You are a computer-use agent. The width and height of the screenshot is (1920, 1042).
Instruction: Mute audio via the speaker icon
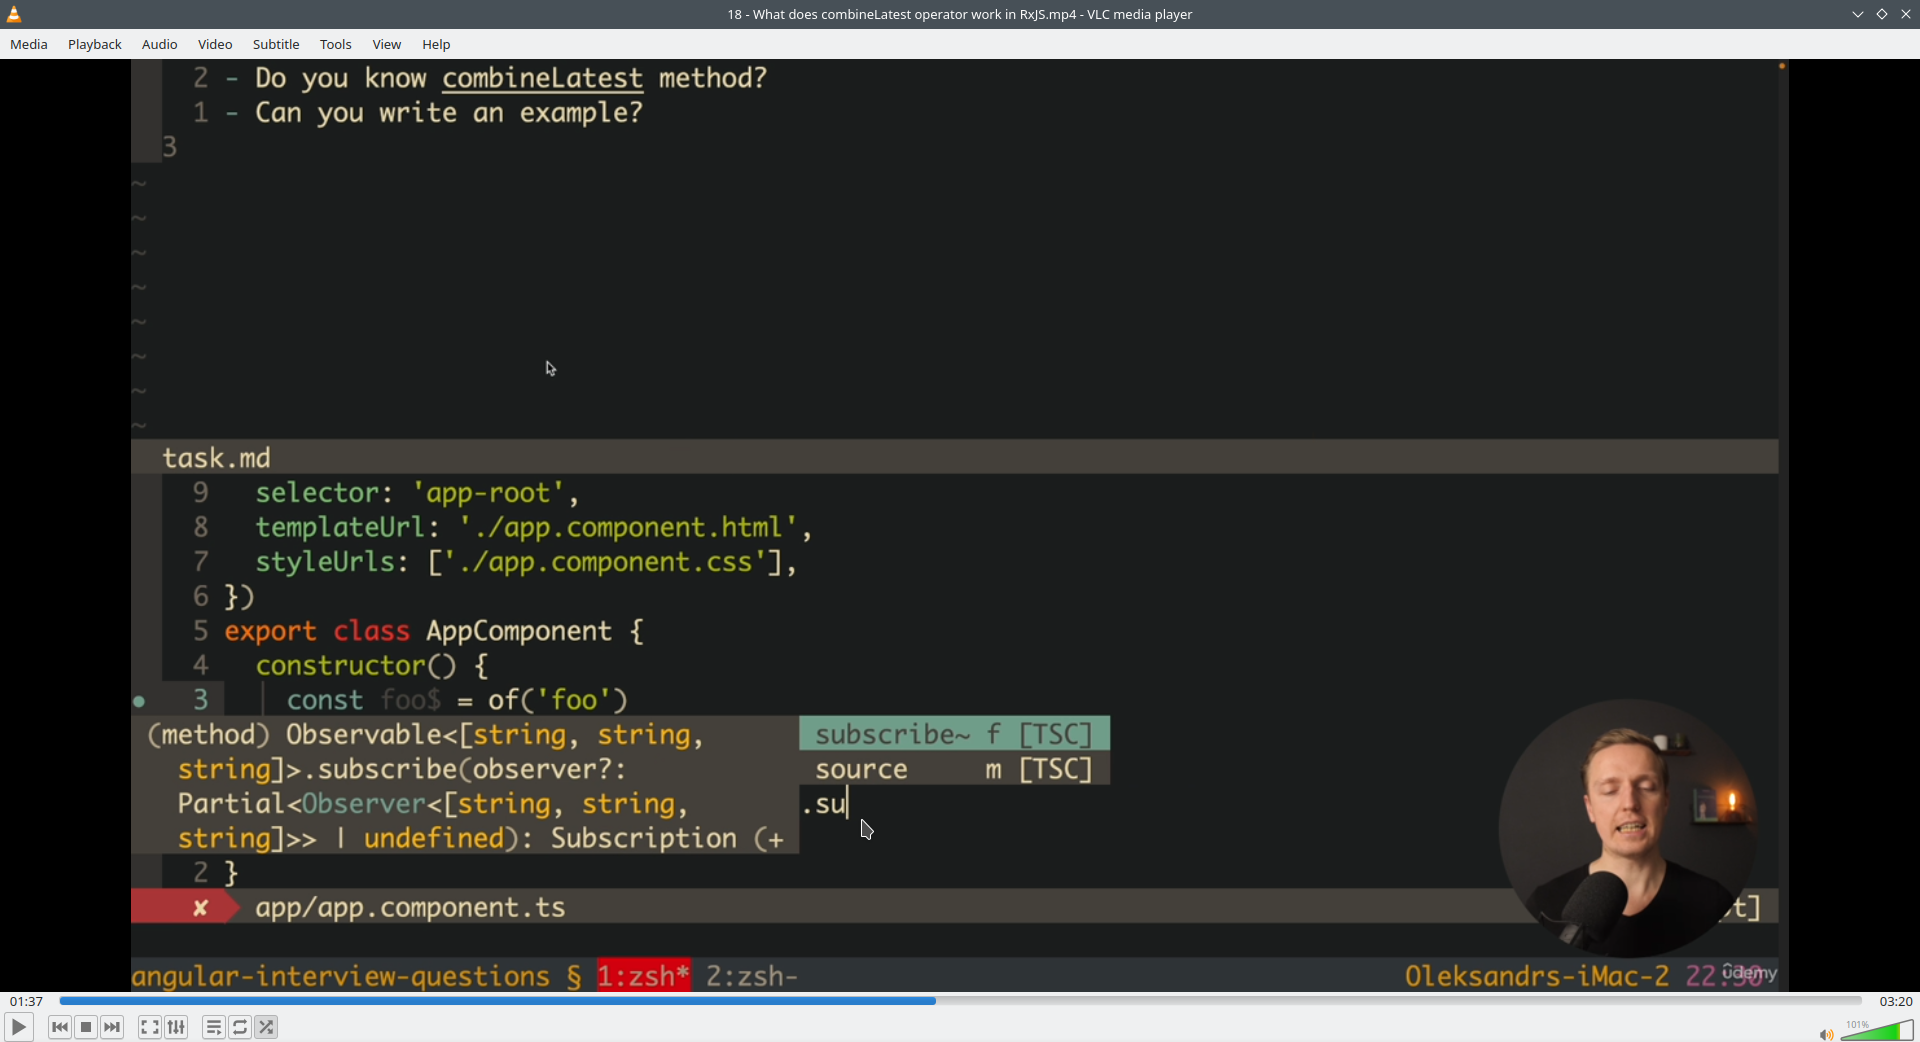pos(1826,1034)
